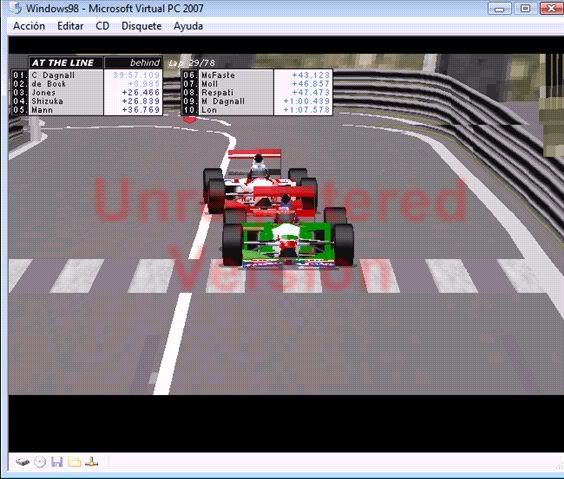Click the hard disk status icon
The image size is (564, 479).
[x=22, y=462]
